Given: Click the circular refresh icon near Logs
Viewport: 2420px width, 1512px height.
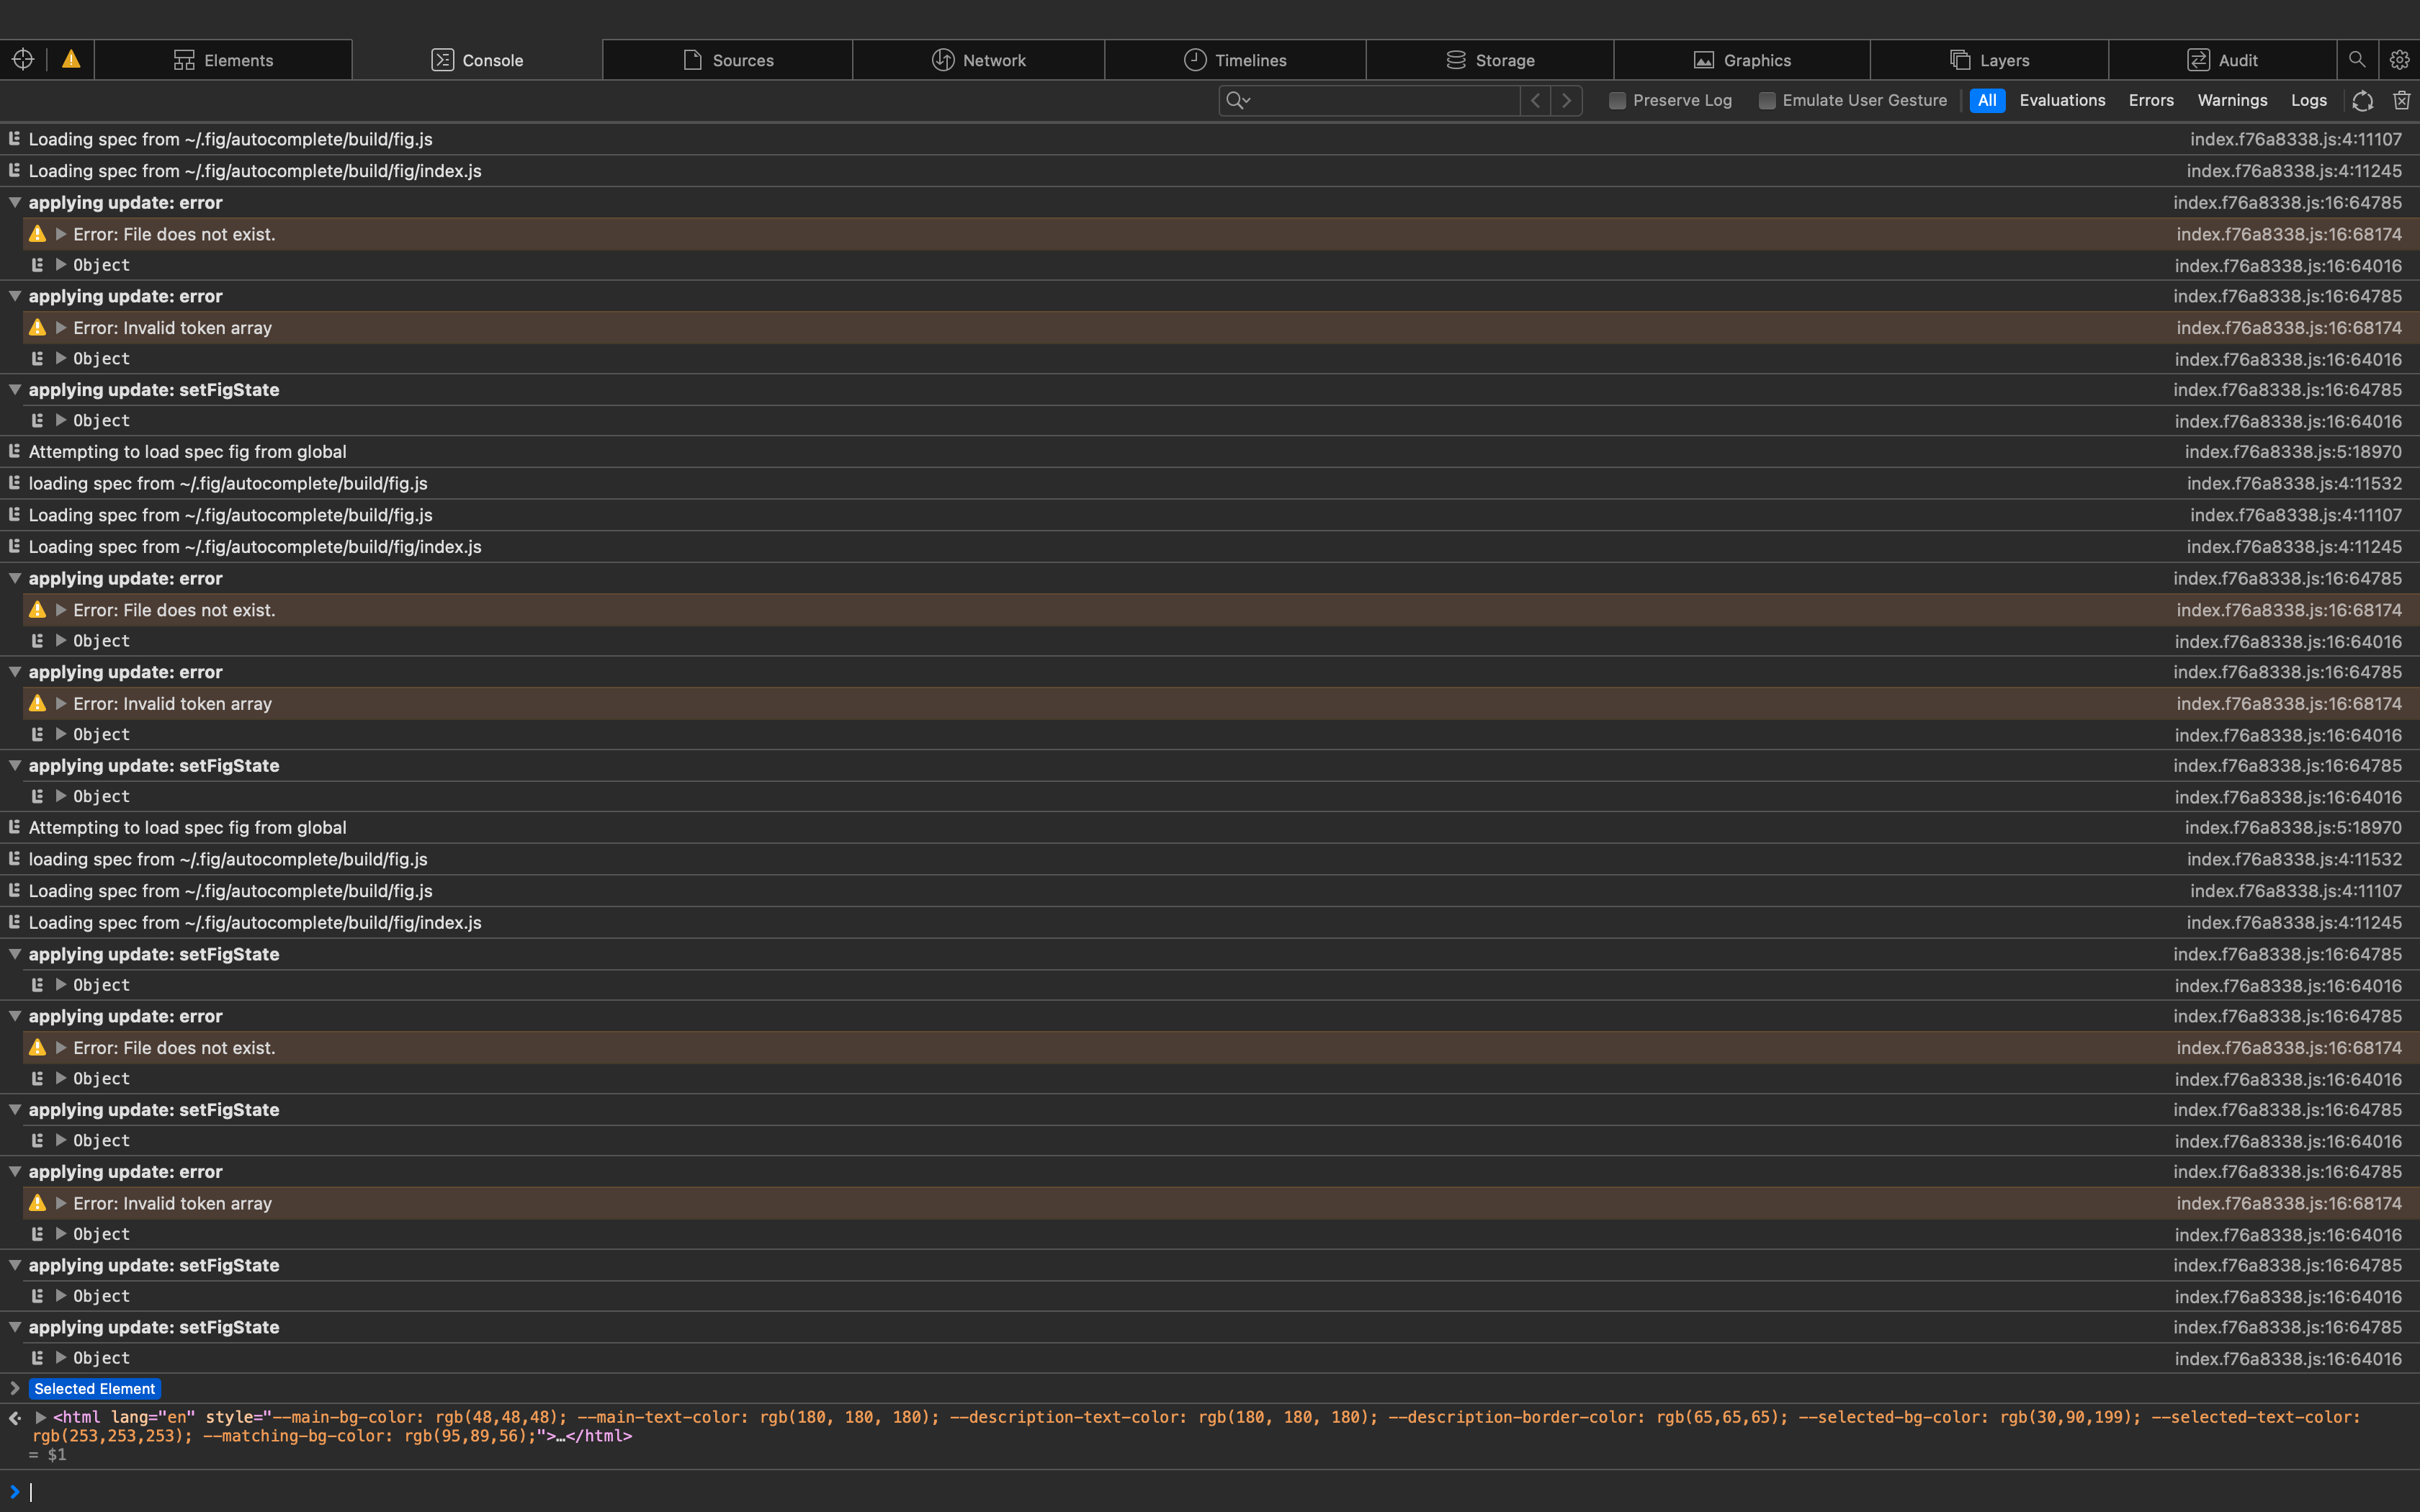Looking at the screenshot, I should (2361, 100).
